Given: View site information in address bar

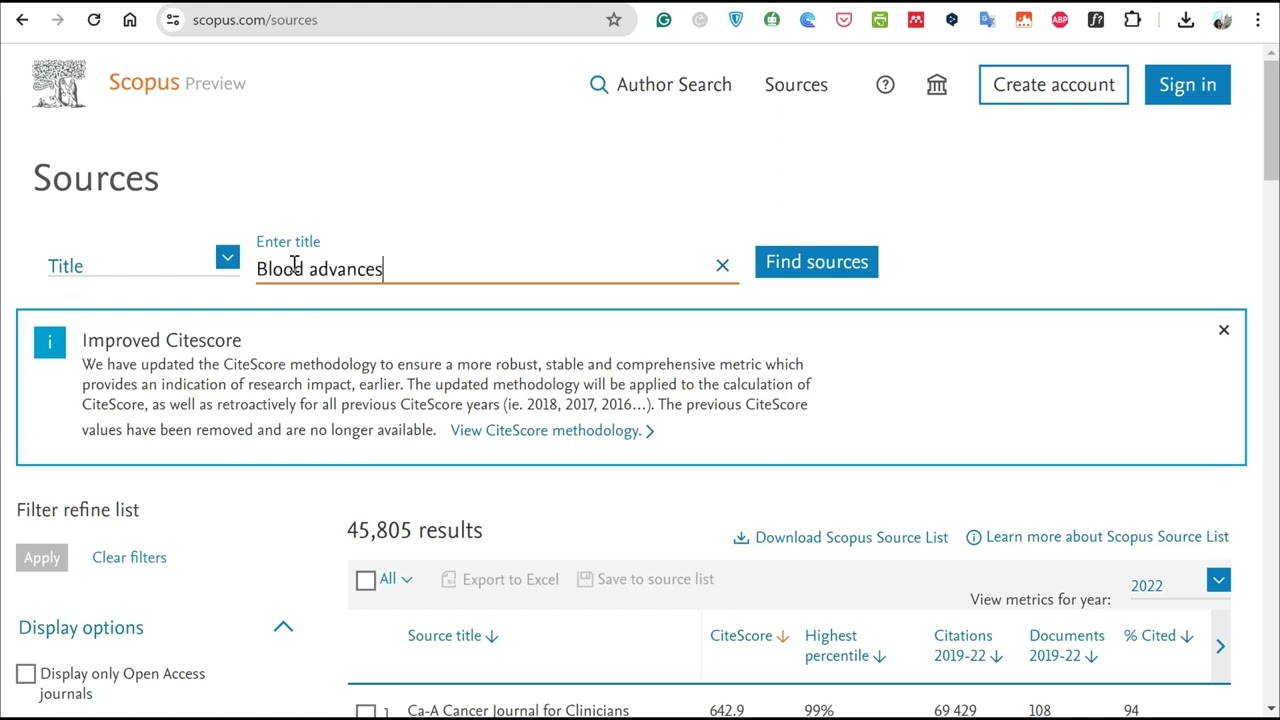Looking at the screenshot, I should 173,20.
